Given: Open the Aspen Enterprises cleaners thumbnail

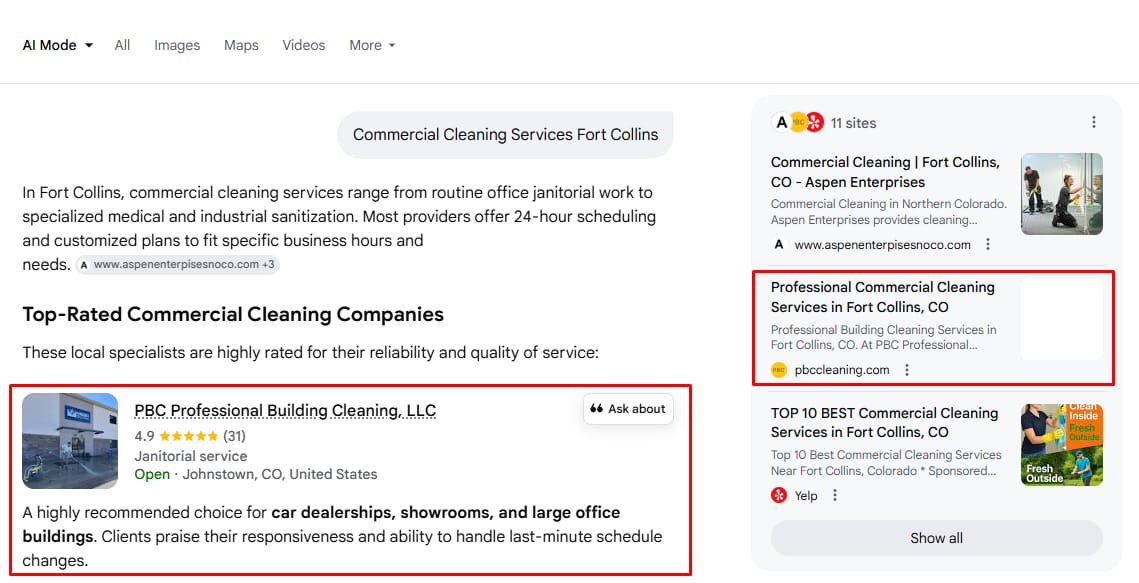Looking at the screenshot, I should click(1061, 194).
